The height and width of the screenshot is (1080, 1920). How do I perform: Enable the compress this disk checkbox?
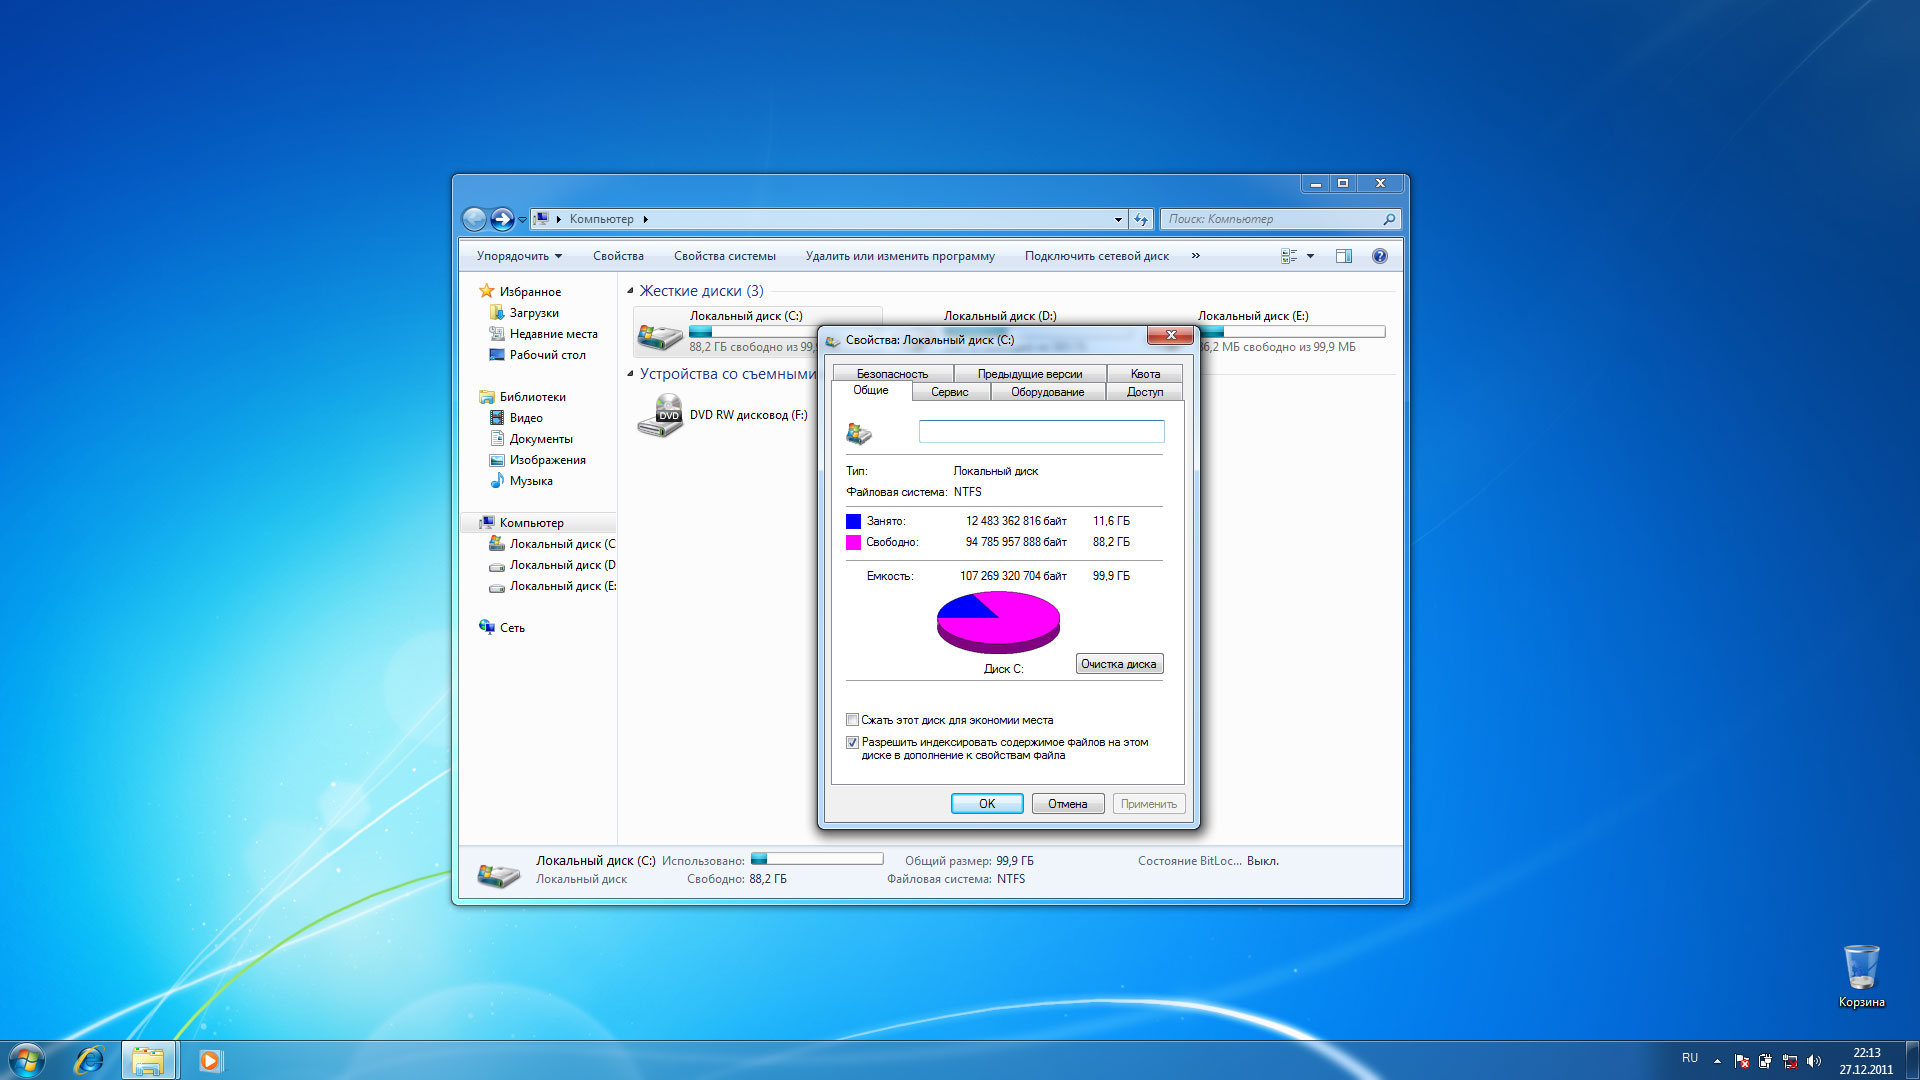(852, 720)
